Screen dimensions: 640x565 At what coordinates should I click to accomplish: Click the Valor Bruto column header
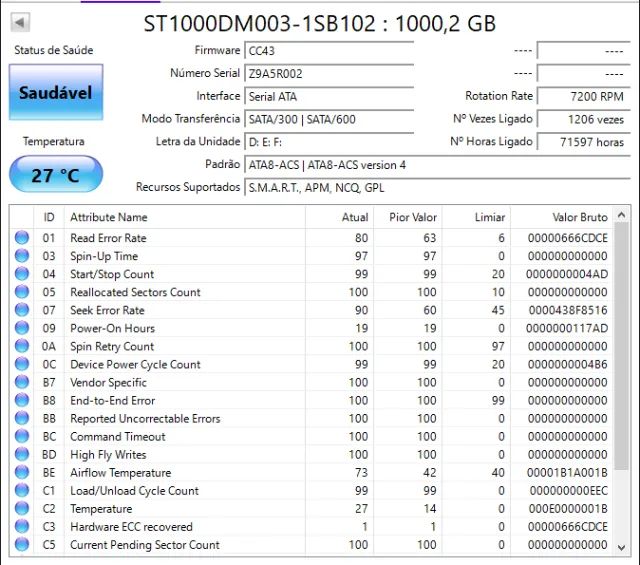(562, 217)
